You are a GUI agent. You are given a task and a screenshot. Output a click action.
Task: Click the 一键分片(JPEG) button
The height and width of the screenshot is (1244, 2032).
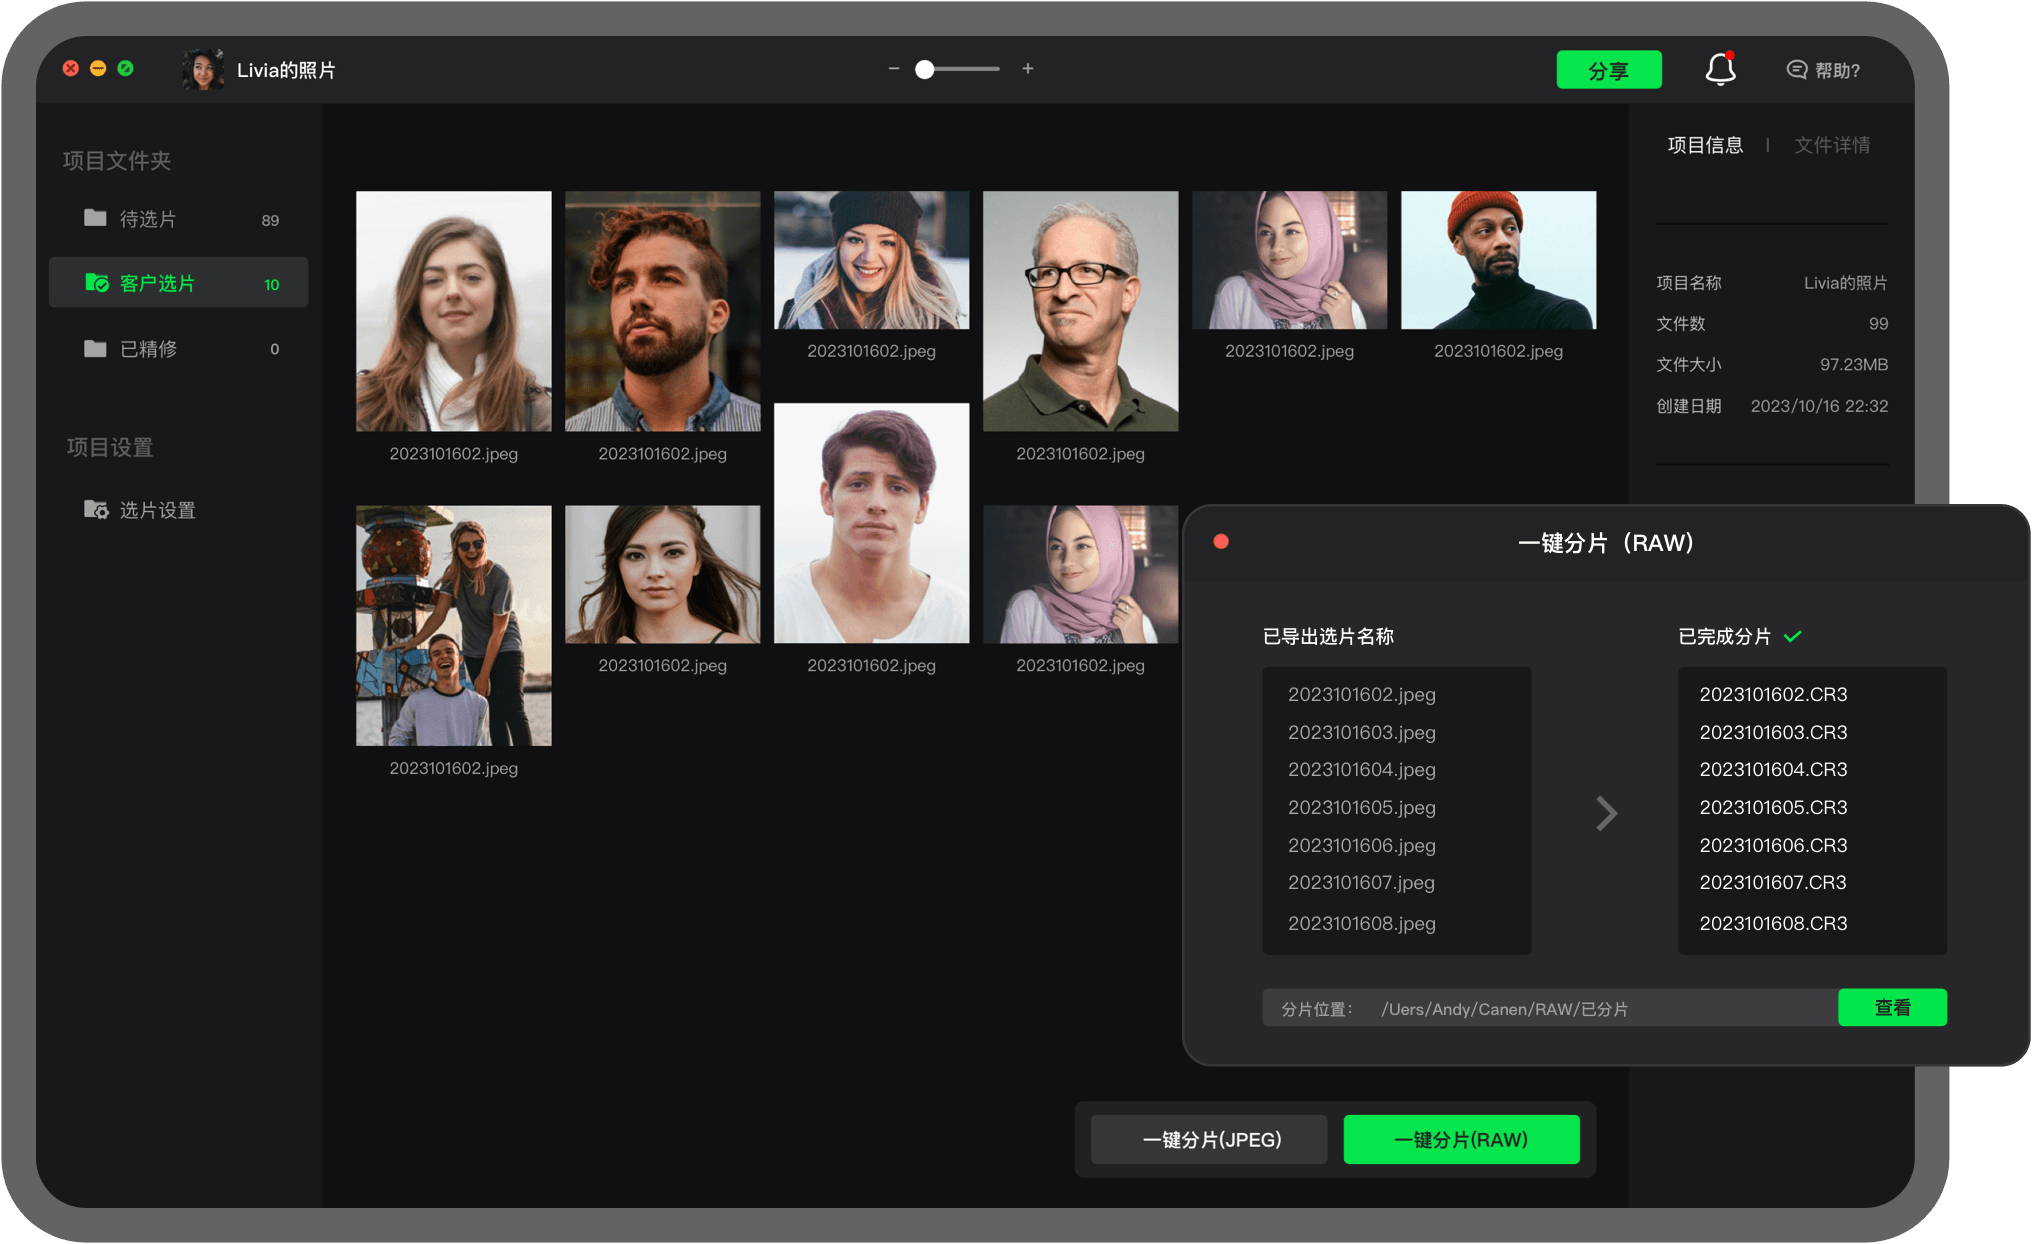[x=1210, y=1140]
